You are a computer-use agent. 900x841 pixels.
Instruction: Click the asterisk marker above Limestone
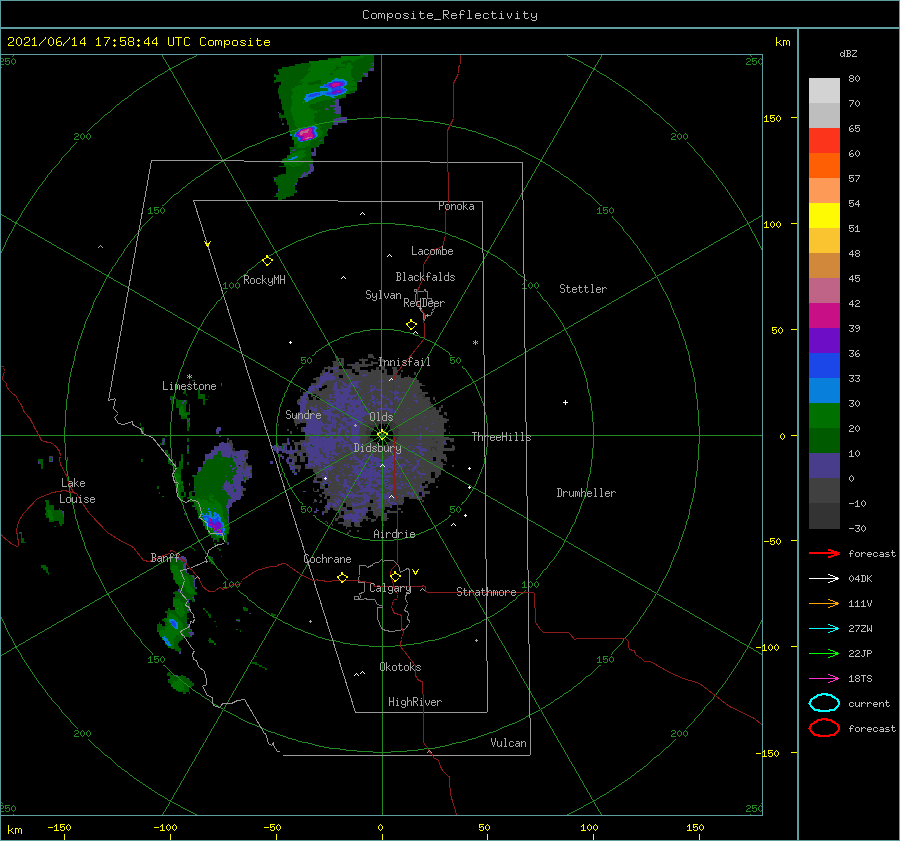pos(189,377)
